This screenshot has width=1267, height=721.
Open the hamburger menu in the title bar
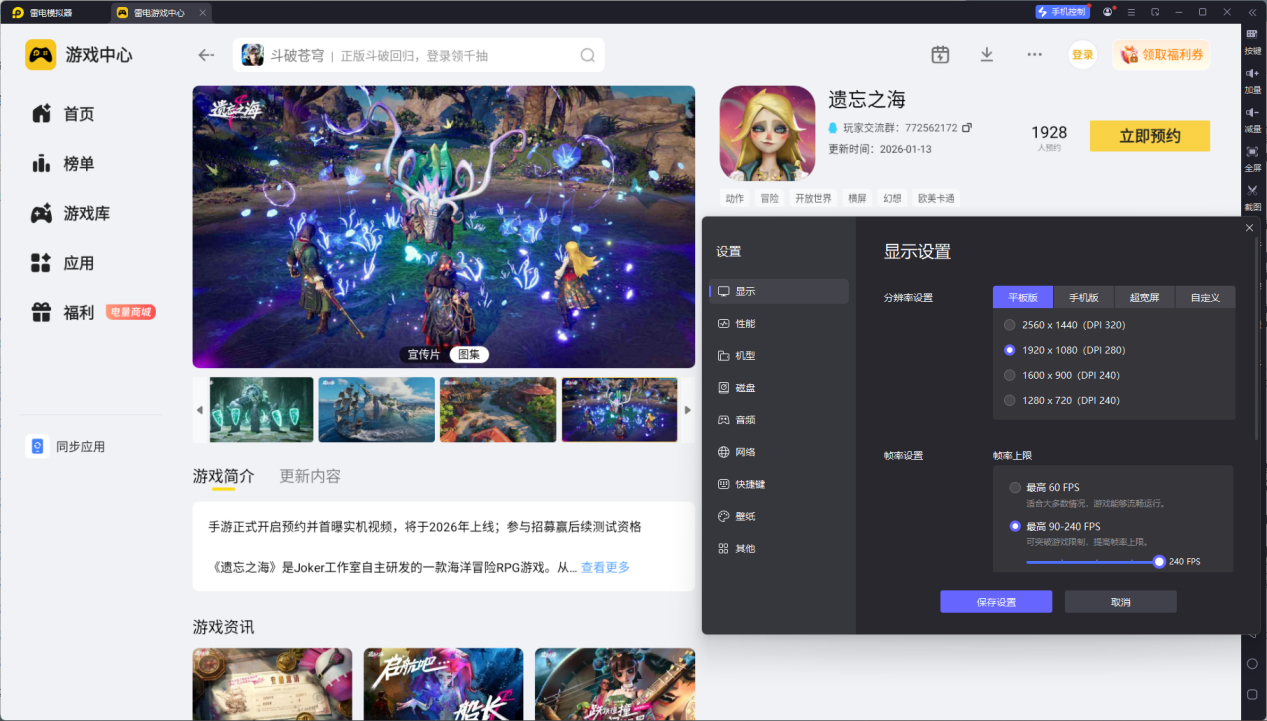tap(1131, 12)
